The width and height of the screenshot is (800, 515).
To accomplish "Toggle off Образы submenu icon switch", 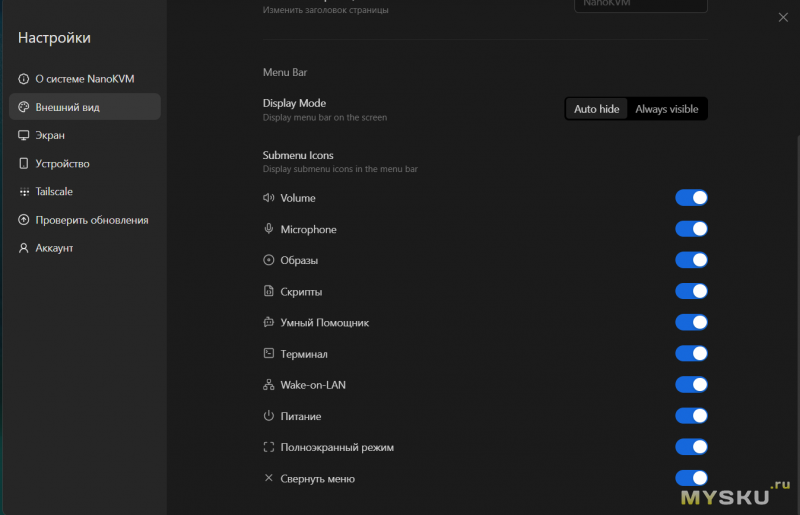I will coord(691,260).
